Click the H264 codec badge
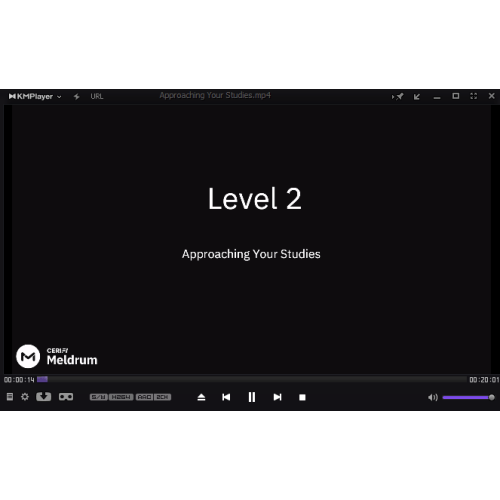This screenshot has width=500, height=500. pos(121,397)
